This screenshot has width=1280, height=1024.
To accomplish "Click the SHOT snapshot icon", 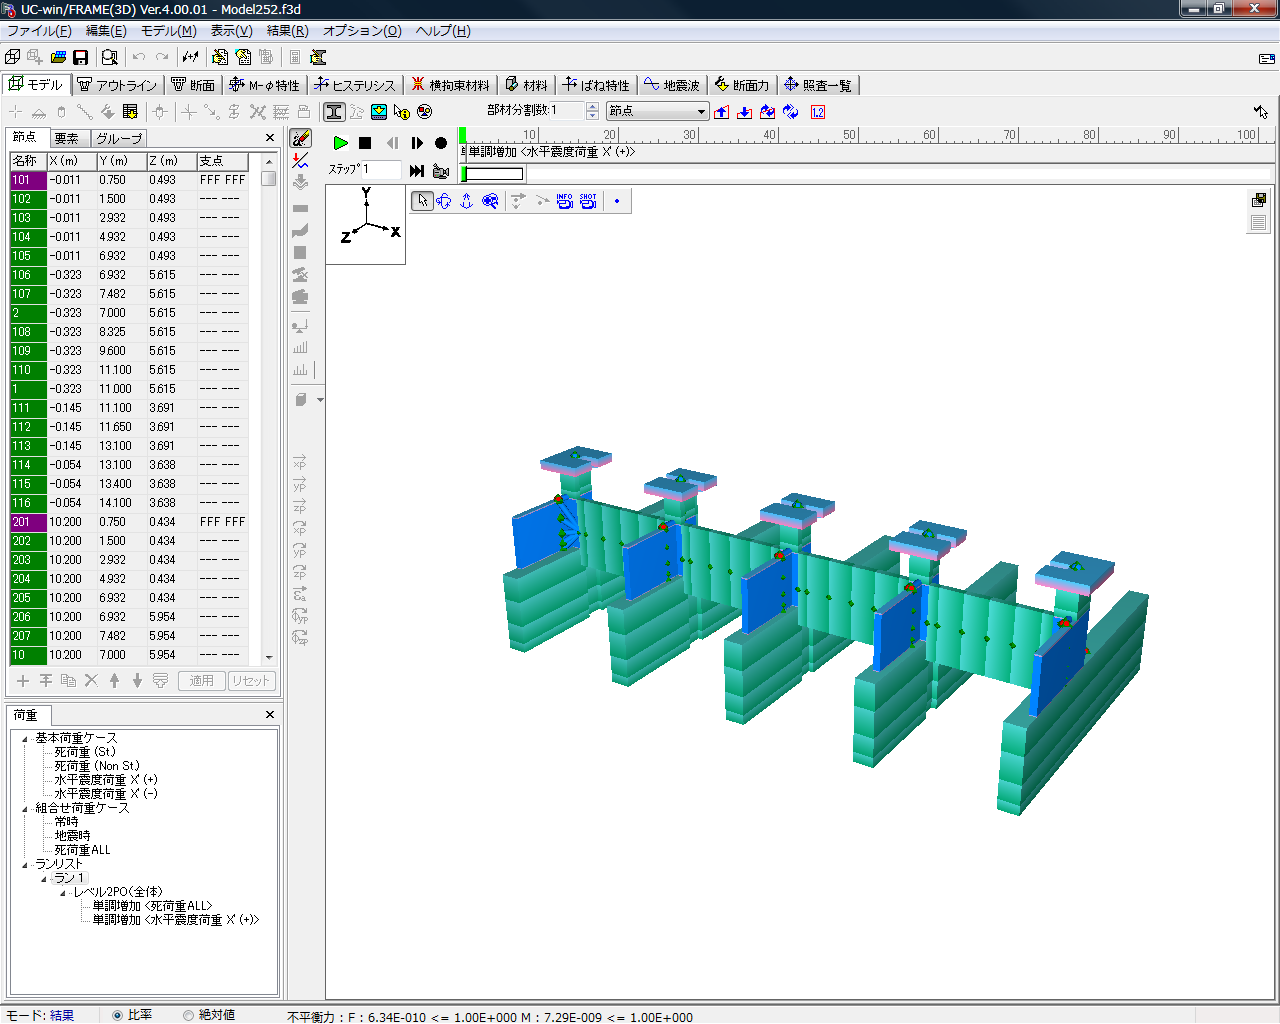I will (x=588, y=201).
